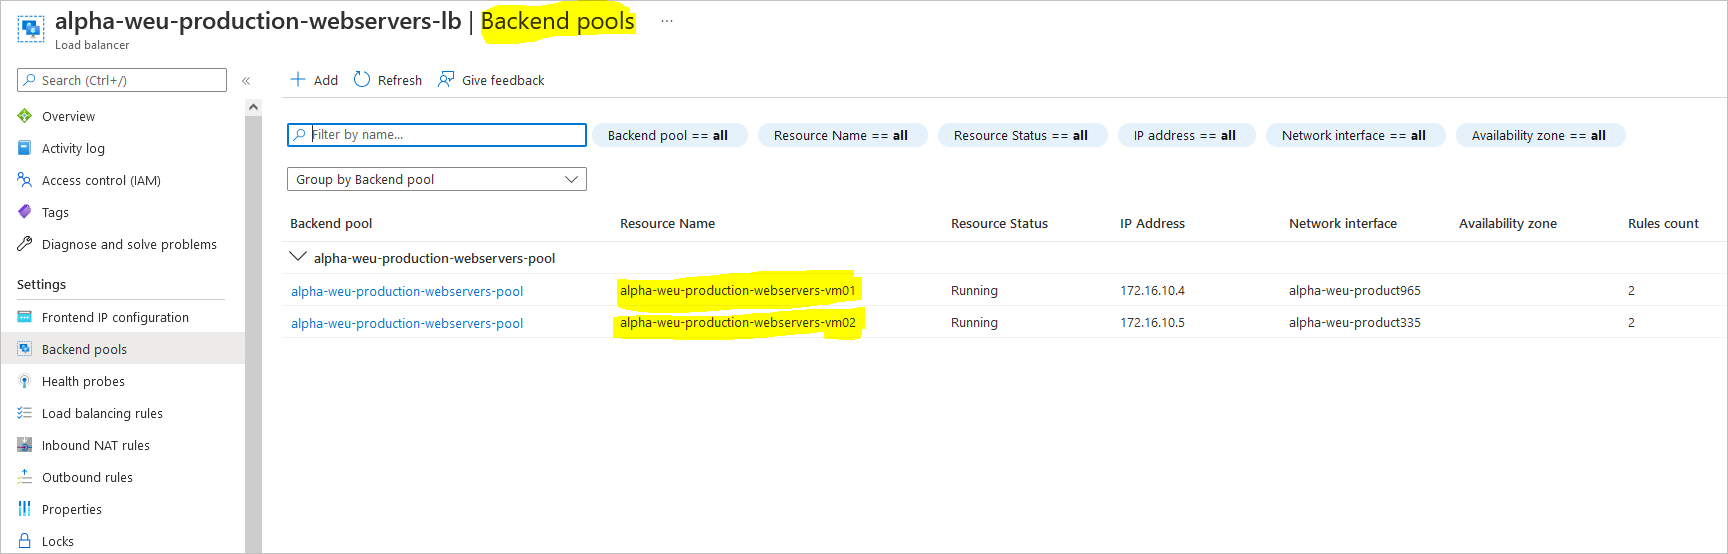This screenshot has height=554, width=1728.
Task: Select resource alpha-weu-production-webservers-vm01
Action: 738,290
